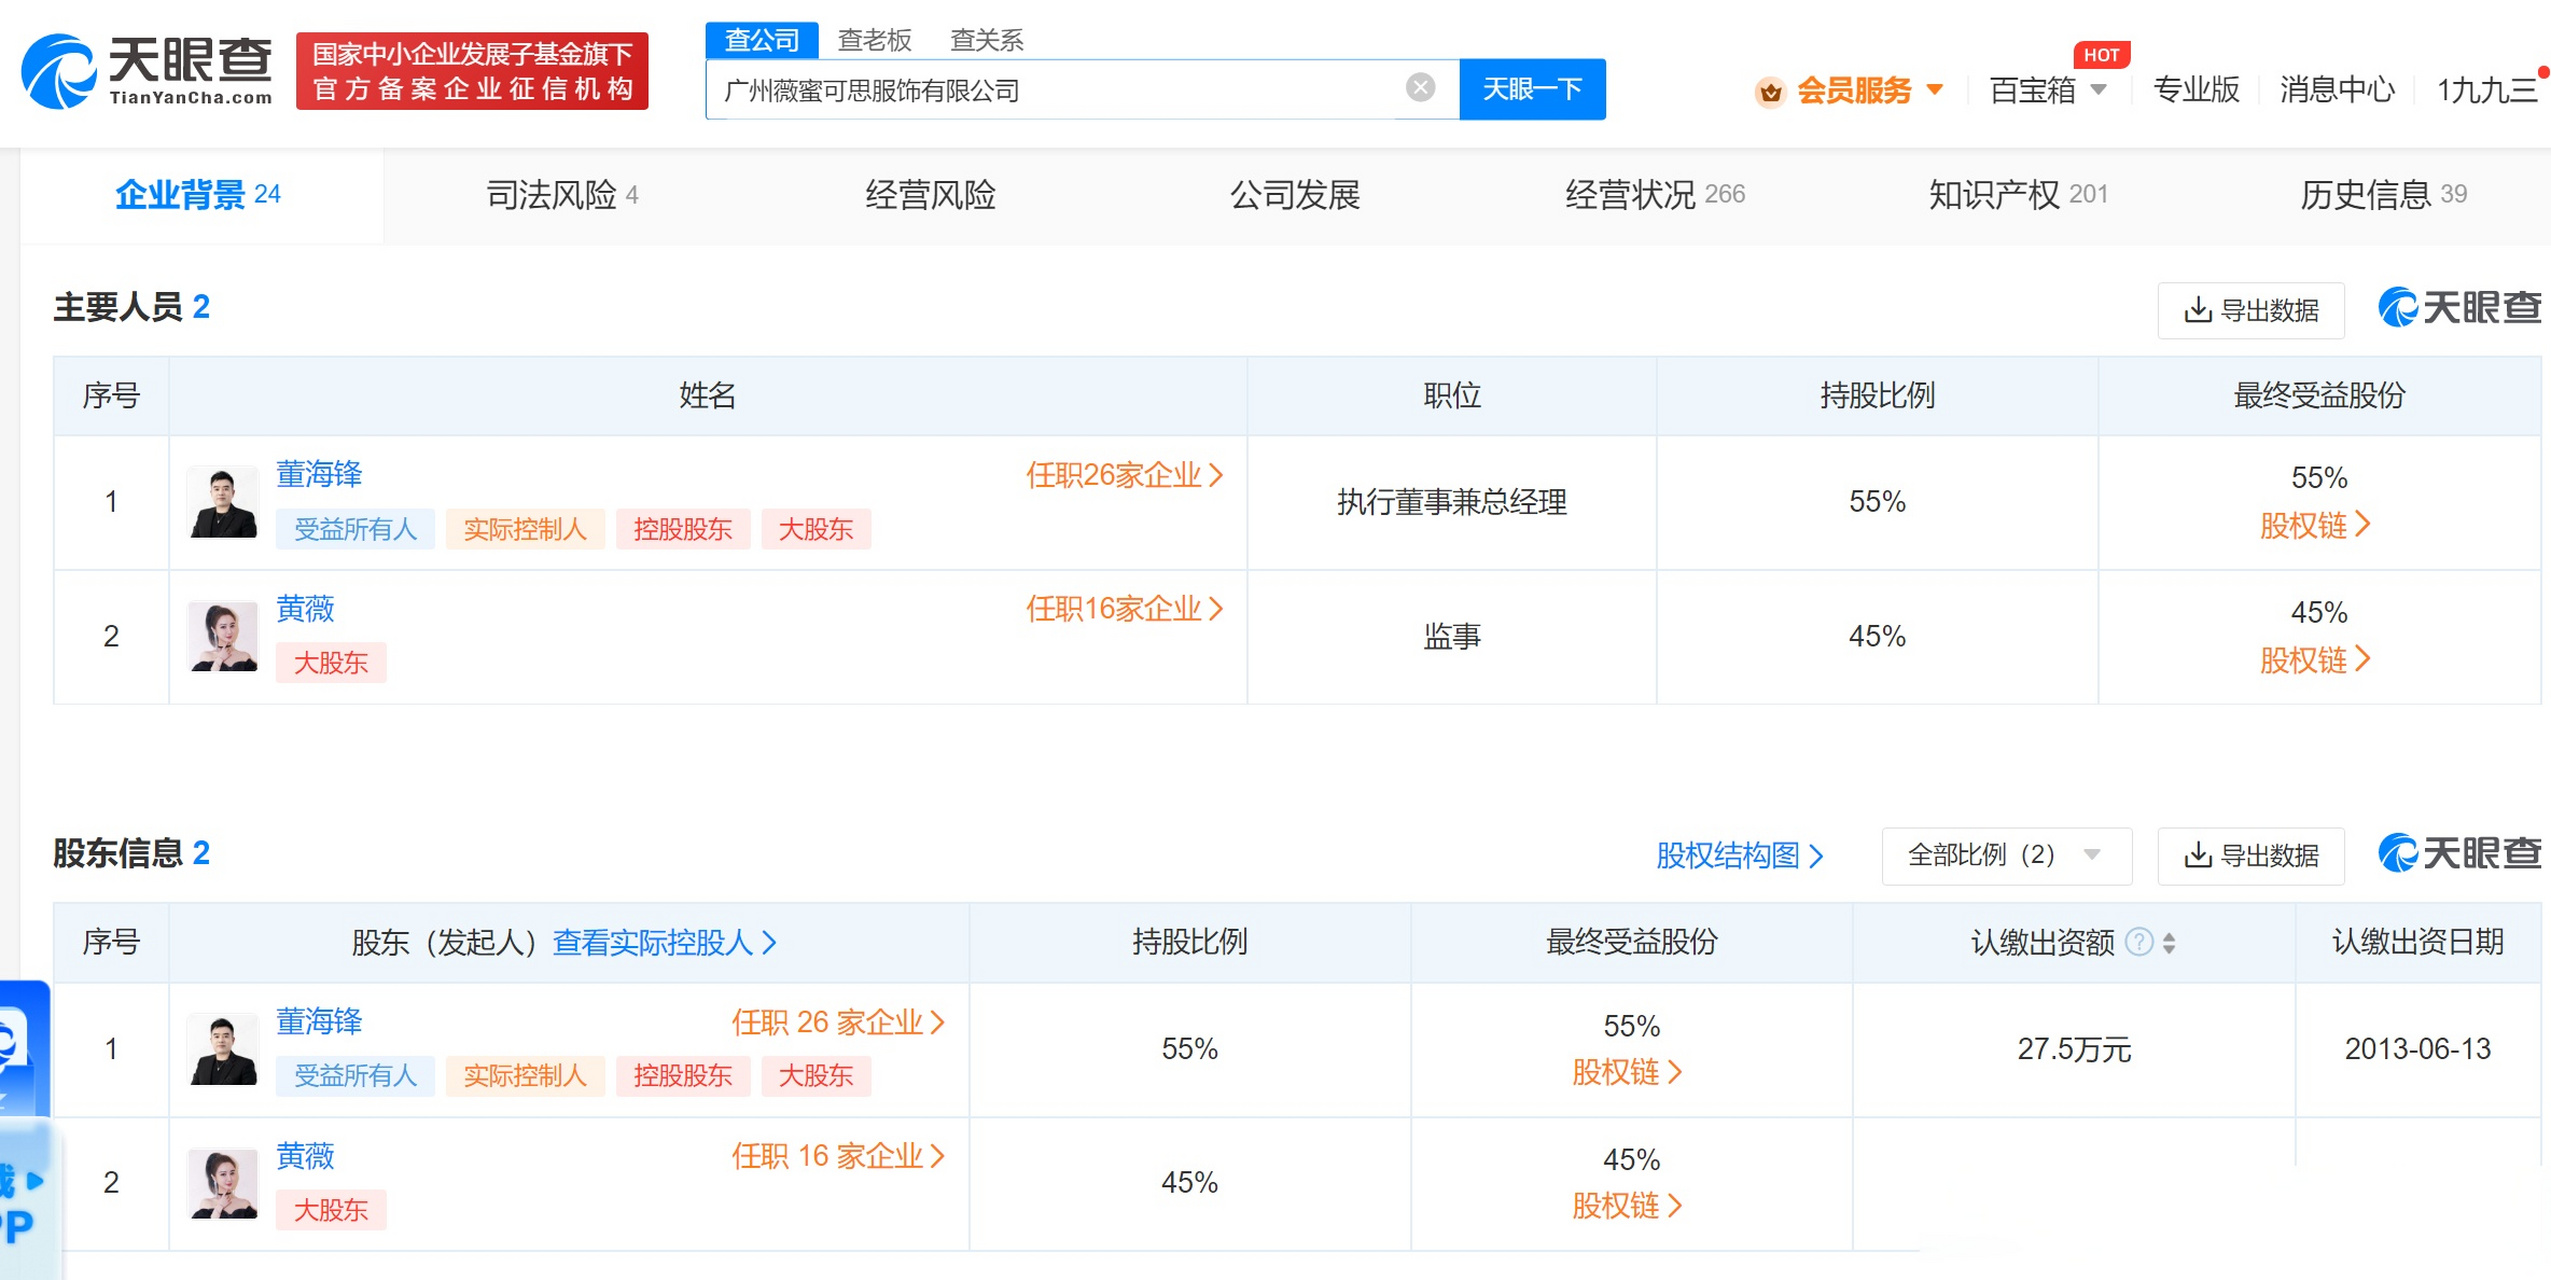Open 股权链 for 黄薇 in 主要人员
2551x1280 pixels.
2316,661
